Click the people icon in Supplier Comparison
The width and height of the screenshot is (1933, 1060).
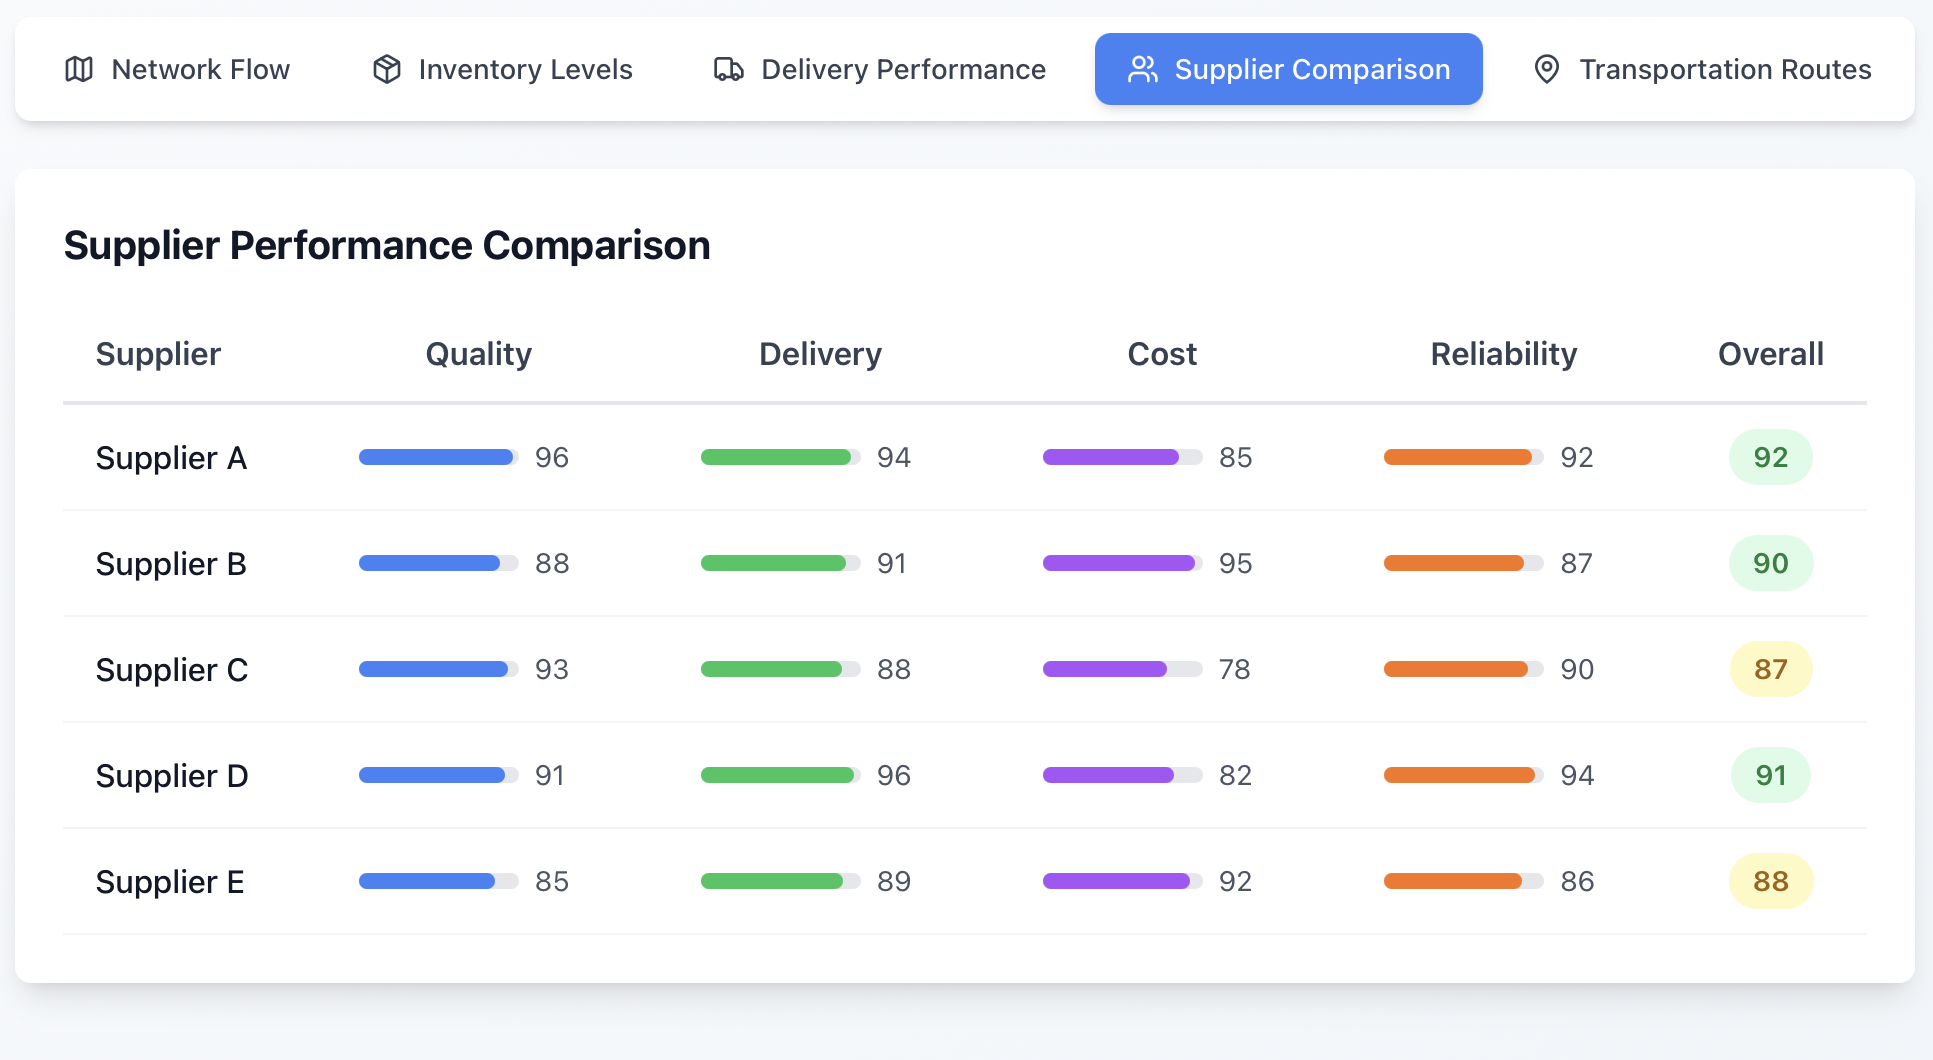pyautogui.click(x=1142, y=69)
